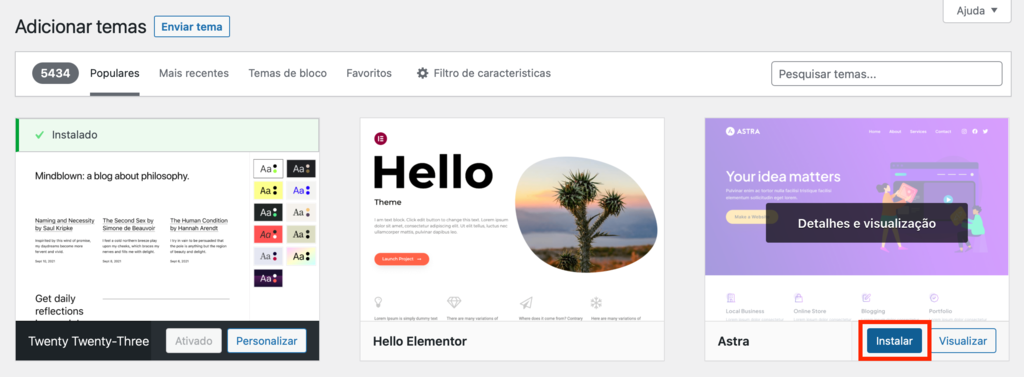Open the Twenty Twenty-Three theme thumbnail

point(167,236)
